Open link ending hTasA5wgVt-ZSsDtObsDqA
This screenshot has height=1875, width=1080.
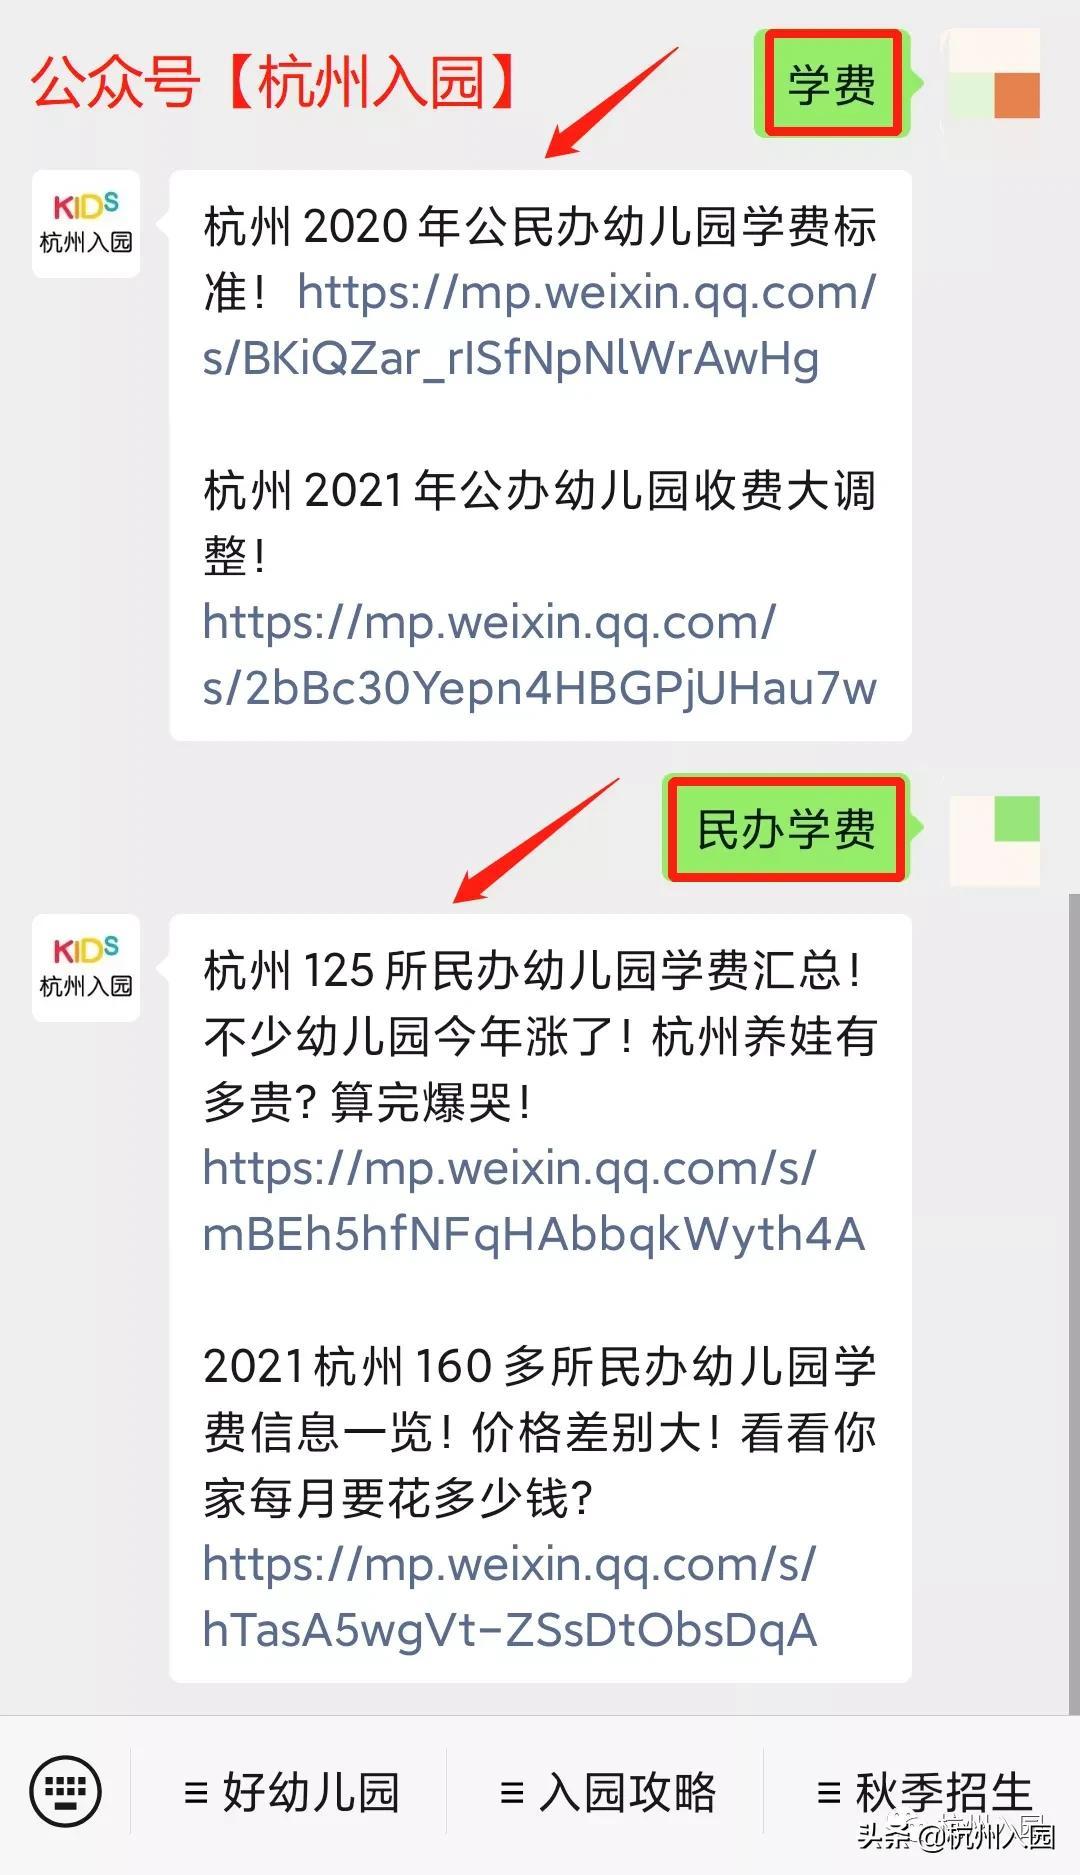tap(510, 1596)
